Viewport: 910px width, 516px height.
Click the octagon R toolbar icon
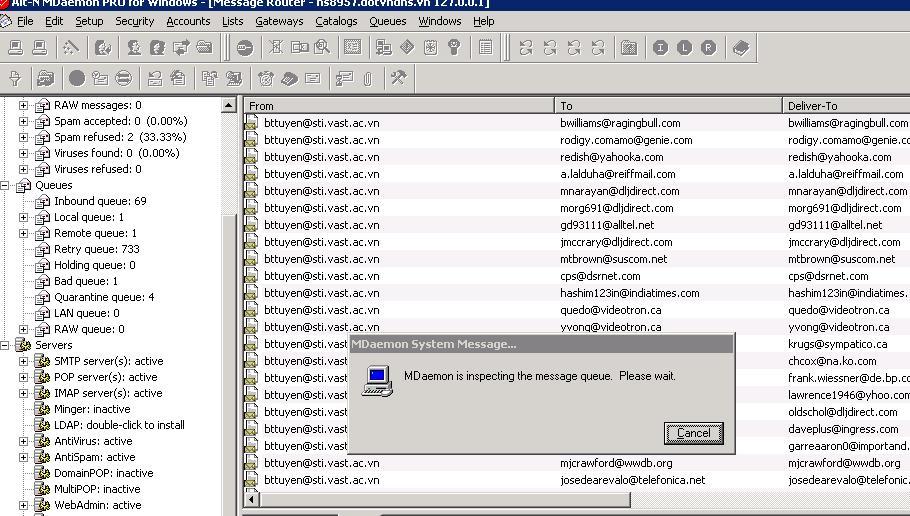(708, 48)
